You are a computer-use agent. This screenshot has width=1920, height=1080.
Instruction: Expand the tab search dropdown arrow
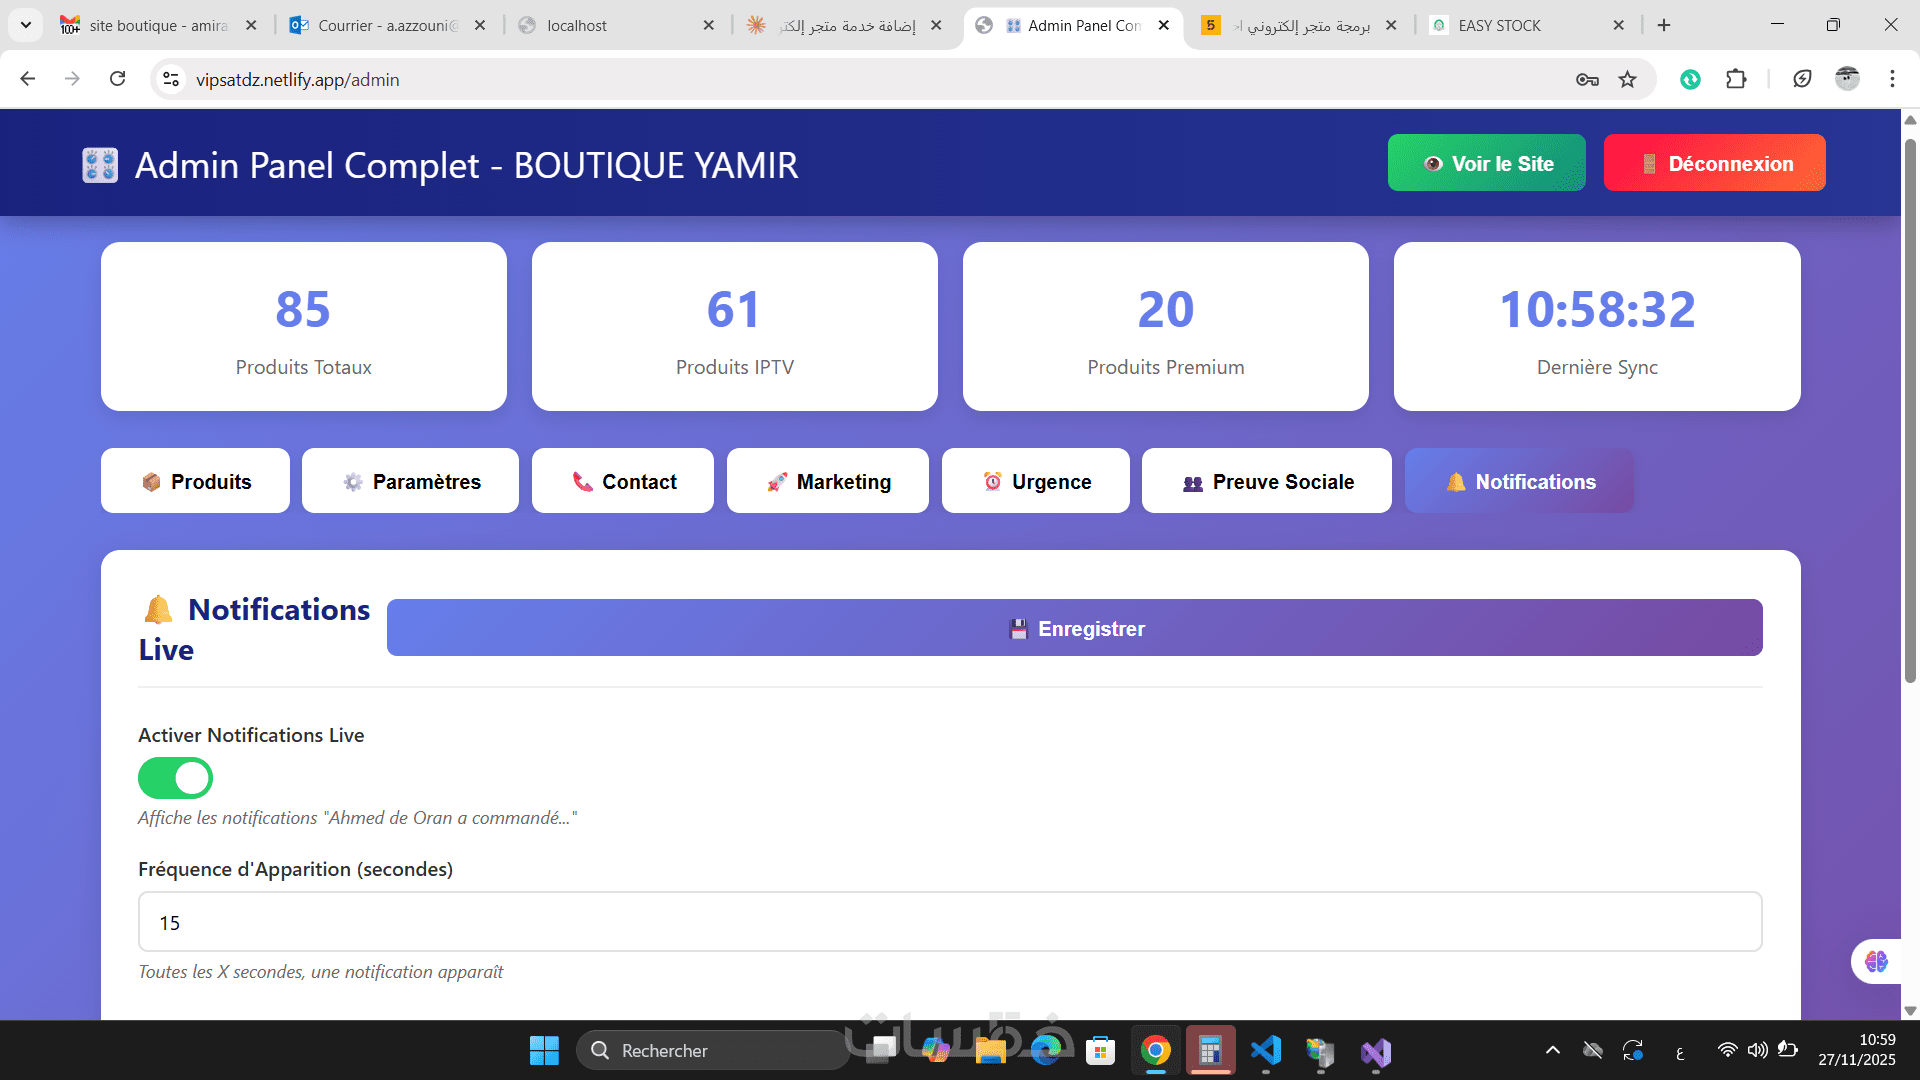25,25
